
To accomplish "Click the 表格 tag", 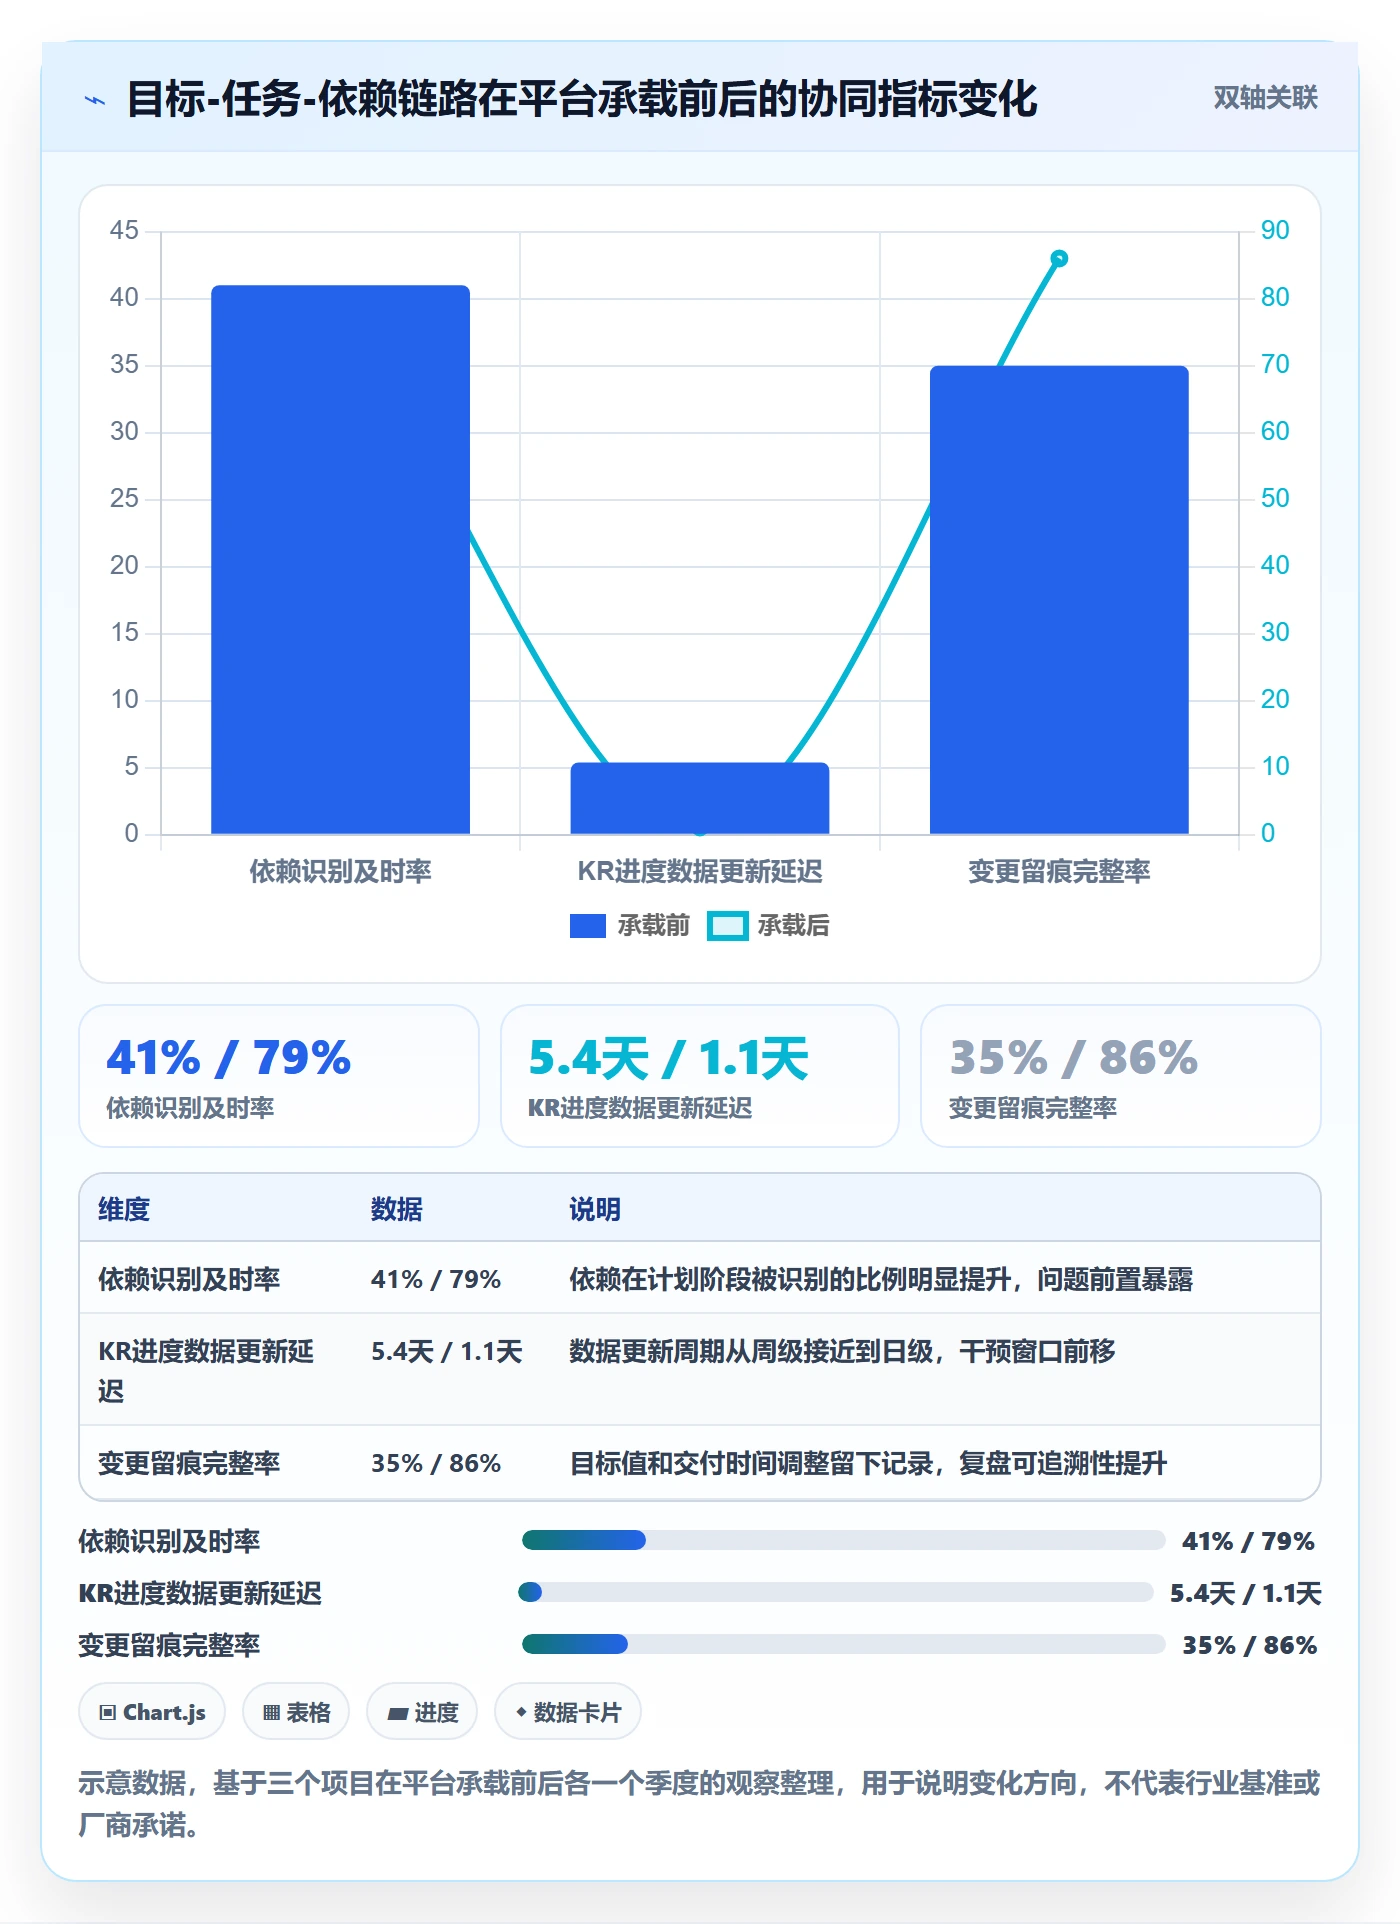I will [296, 1712].
